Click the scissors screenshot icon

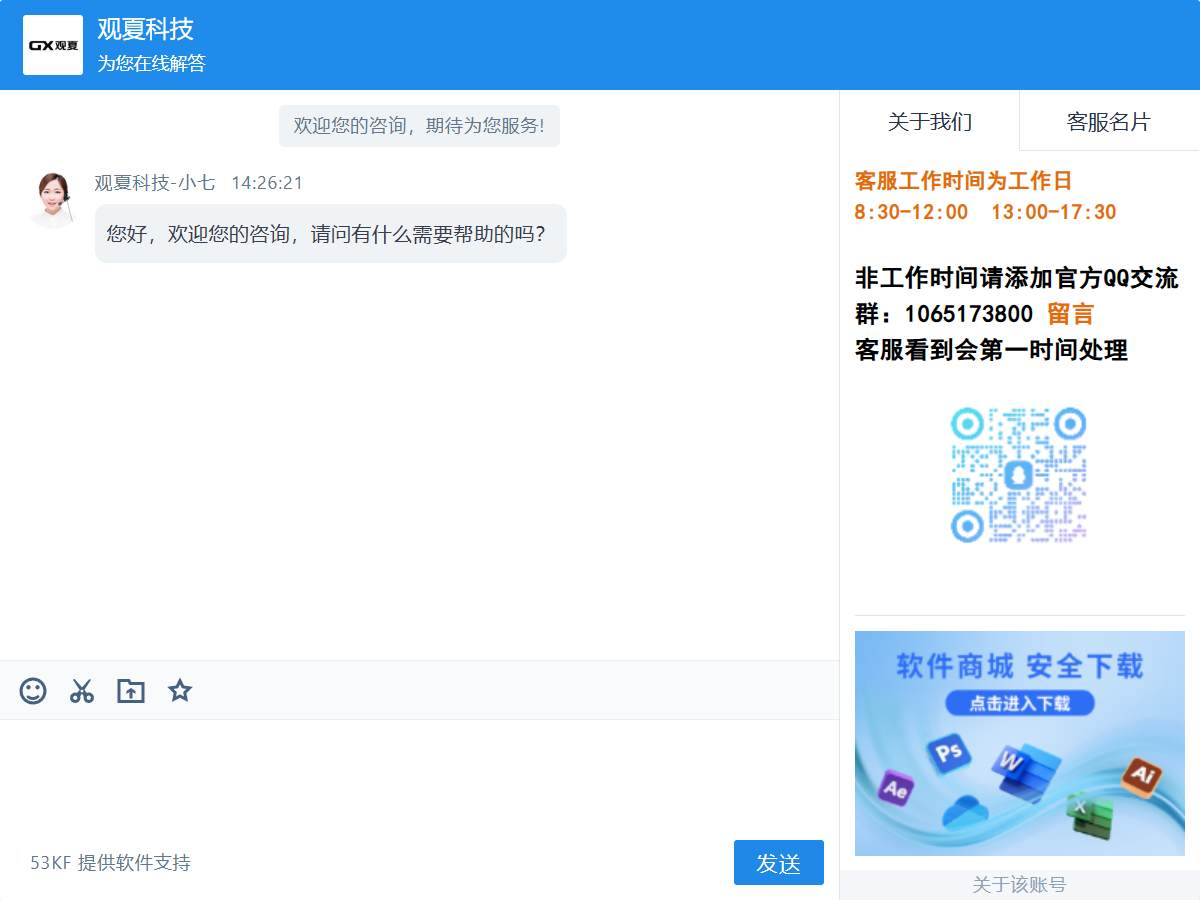tap(82, 691)
